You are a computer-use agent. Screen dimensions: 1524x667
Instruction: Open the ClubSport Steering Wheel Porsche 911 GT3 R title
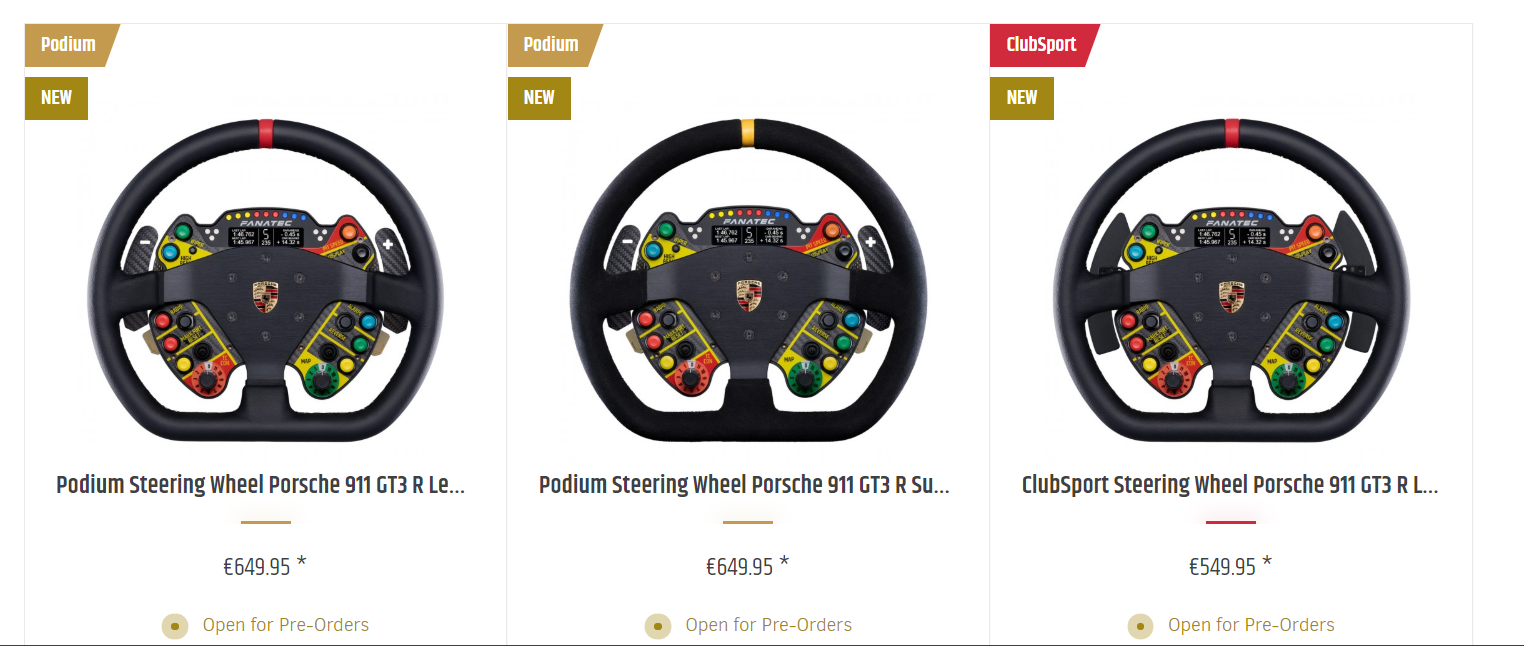(1230, 486)
